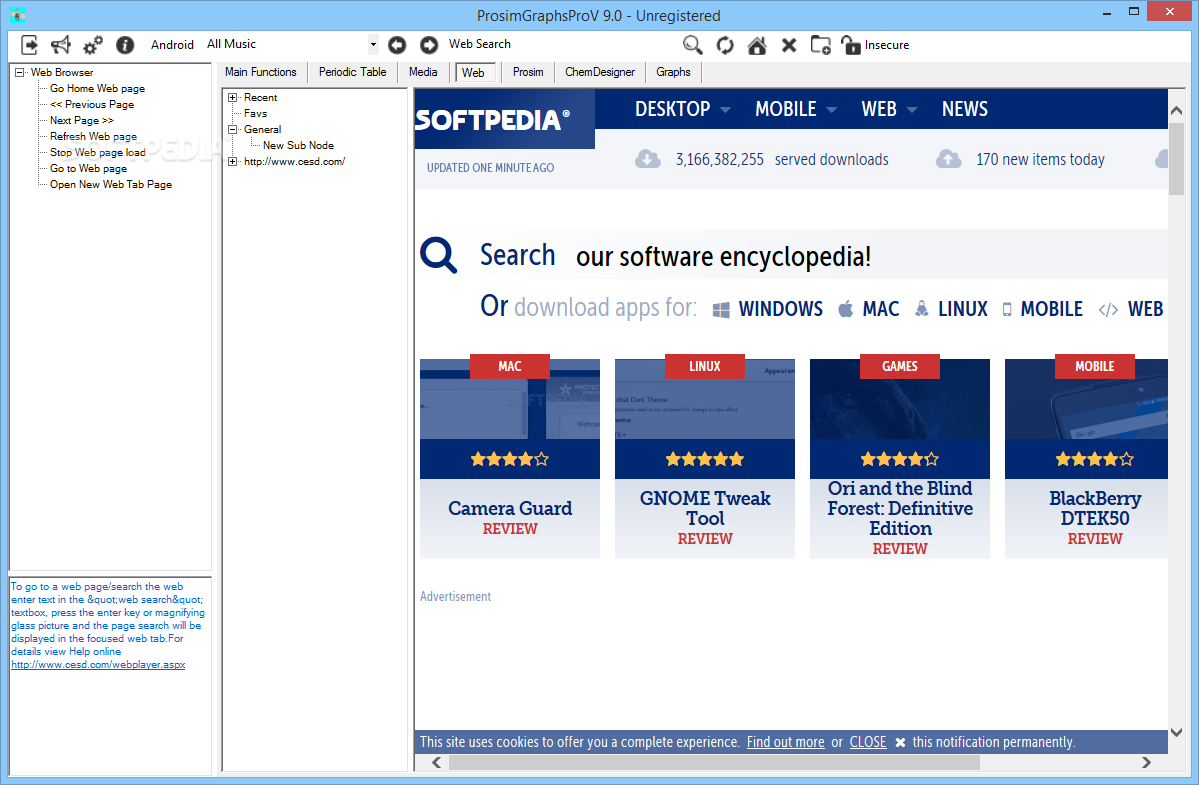Click the cookie notice close X icon
Image resolution: width=1199 pixels, height=785 pixels.
coord(900,742)
